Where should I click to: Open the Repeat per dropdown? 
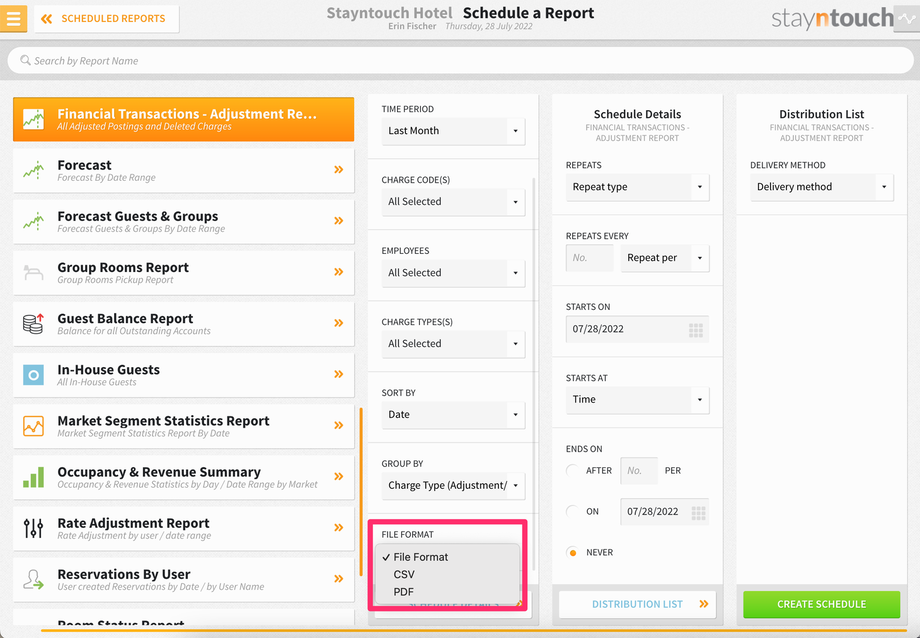[665, 258]
